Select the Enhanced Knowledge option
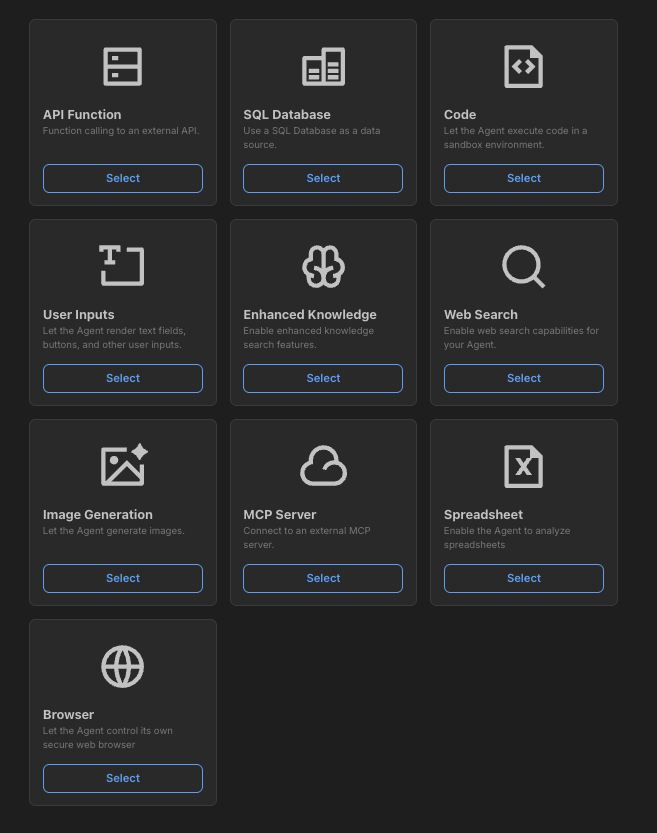 323,378
